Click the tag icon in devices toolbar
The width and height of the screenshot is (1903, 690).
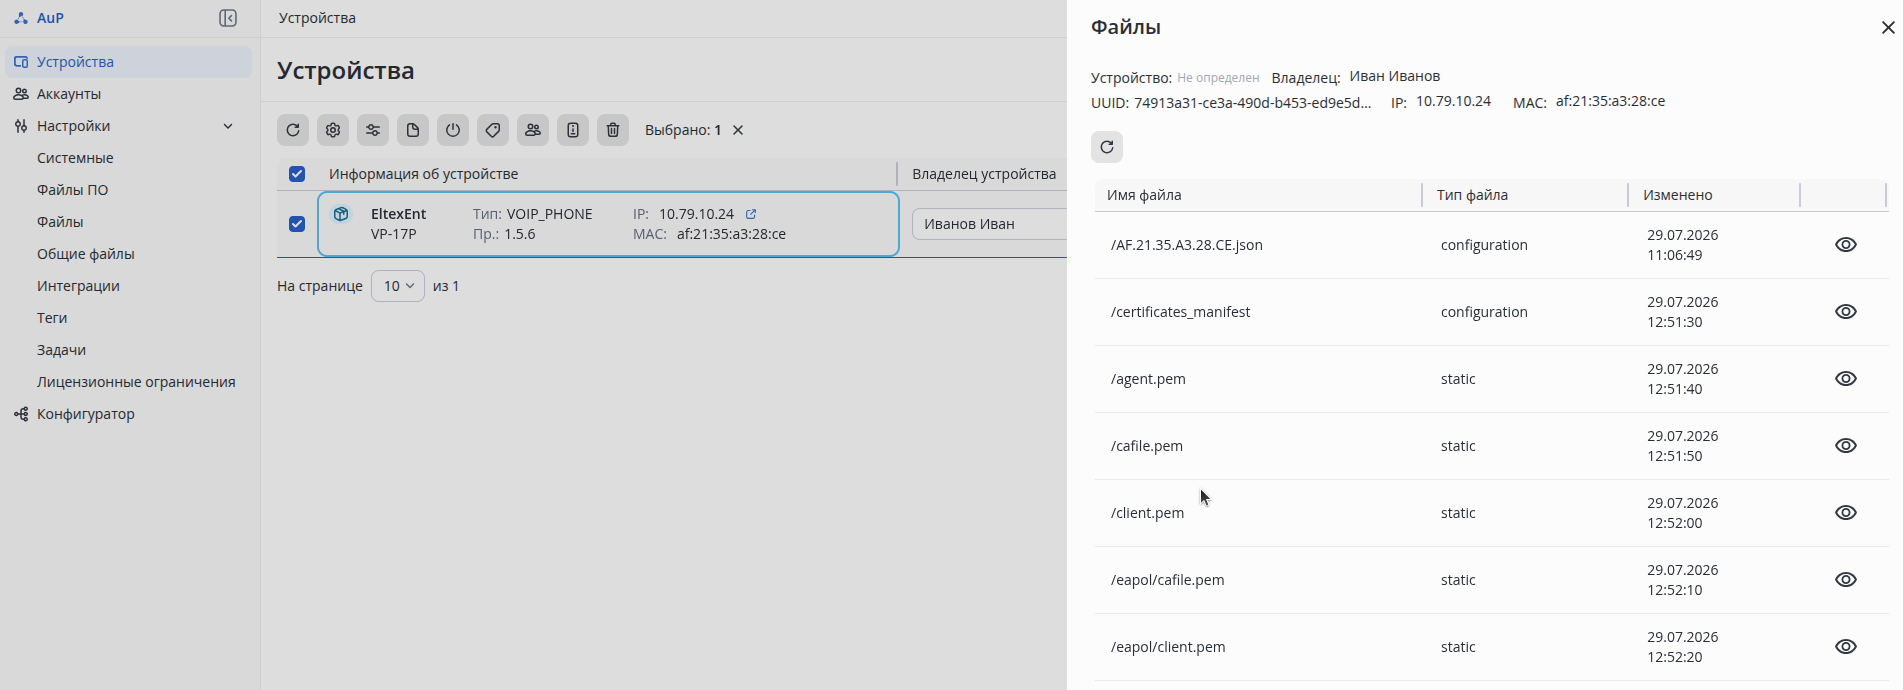coord(493,130)
